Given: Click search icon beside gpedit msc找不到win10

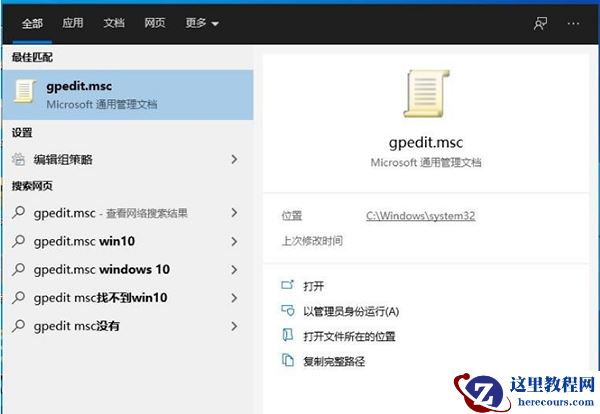Looking at the screenshot, I should tap(18, 298).
